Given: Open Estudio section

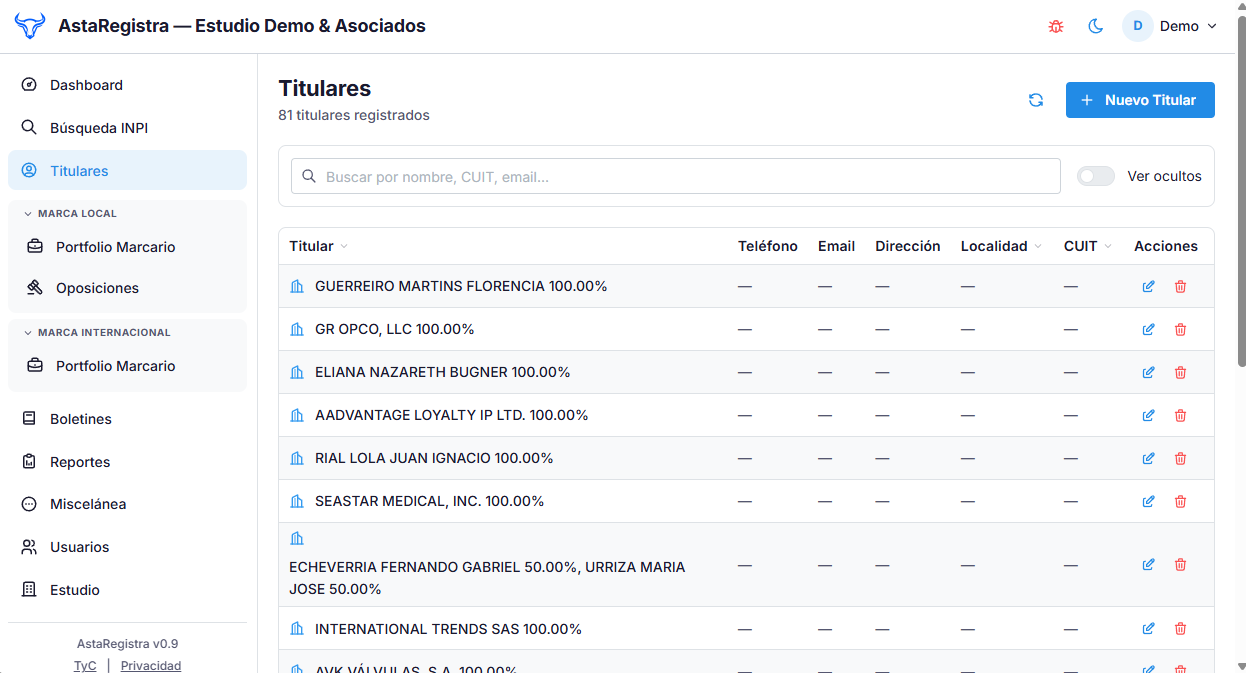Looking at the screenshot, I should tap(127, 590).
